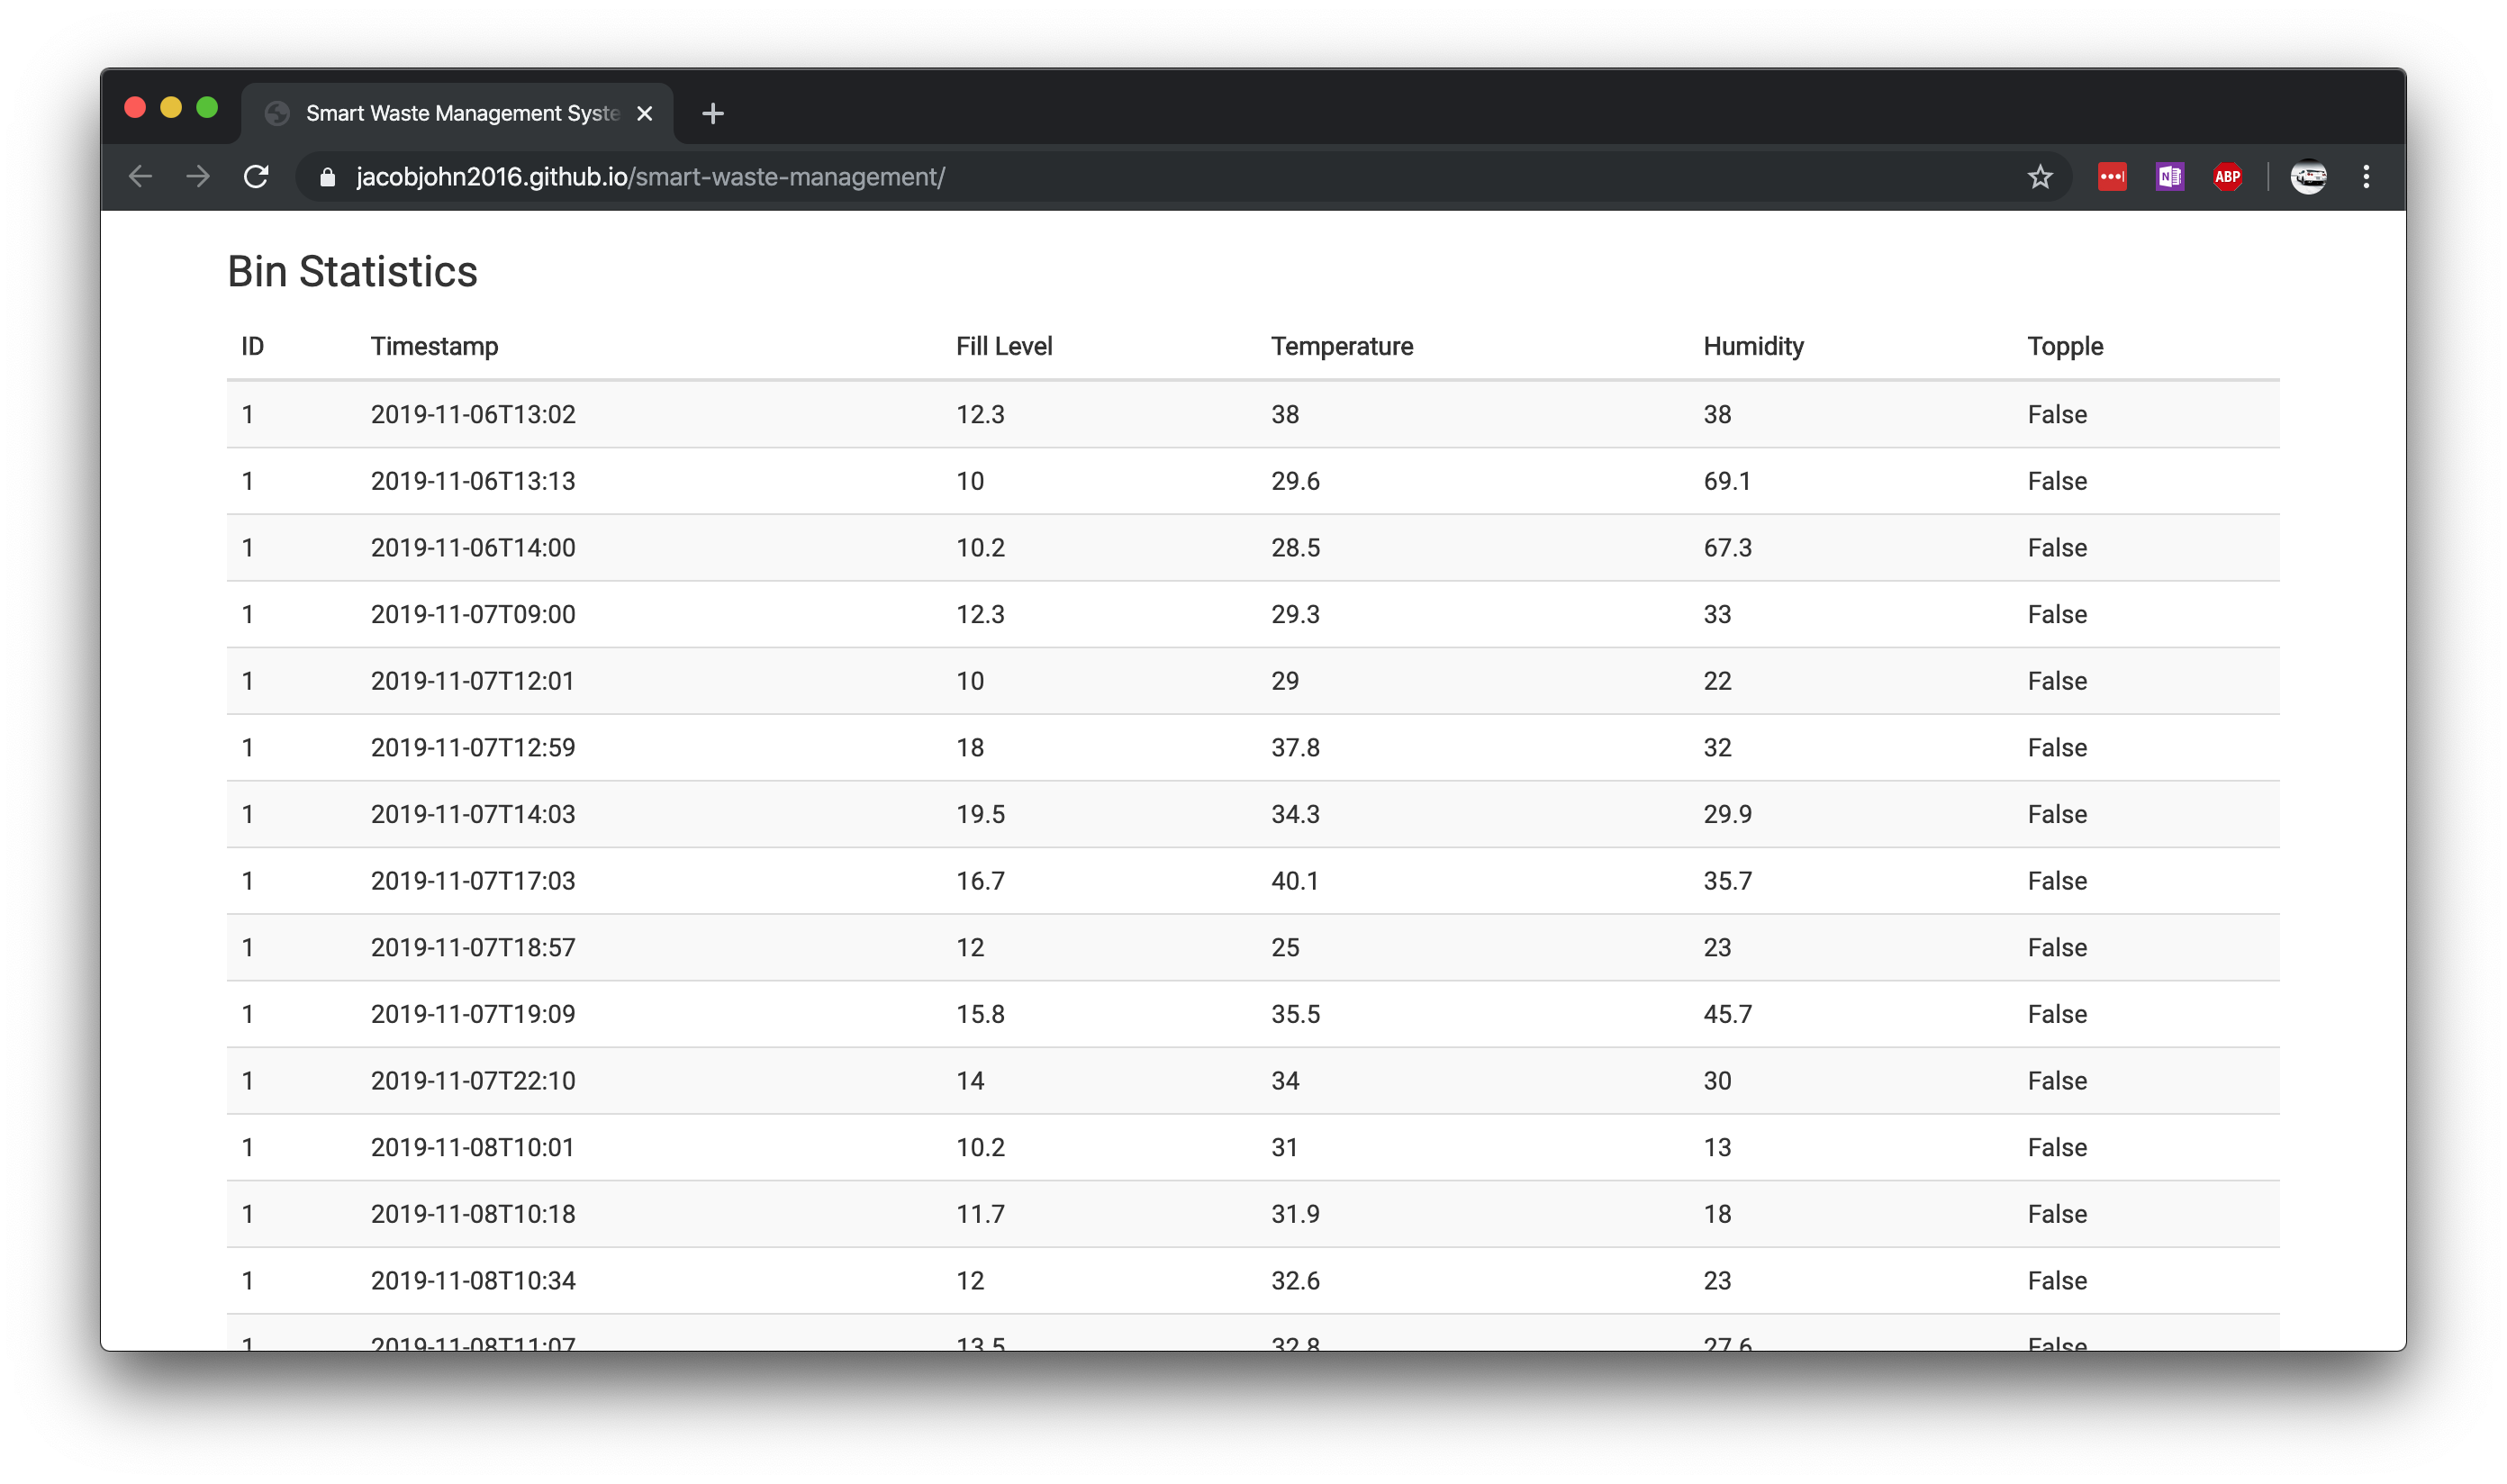The height and width of the screenshot is (1484, 2507).
Task: Open the Chrome profile avatar
Action: point(2308,177)
